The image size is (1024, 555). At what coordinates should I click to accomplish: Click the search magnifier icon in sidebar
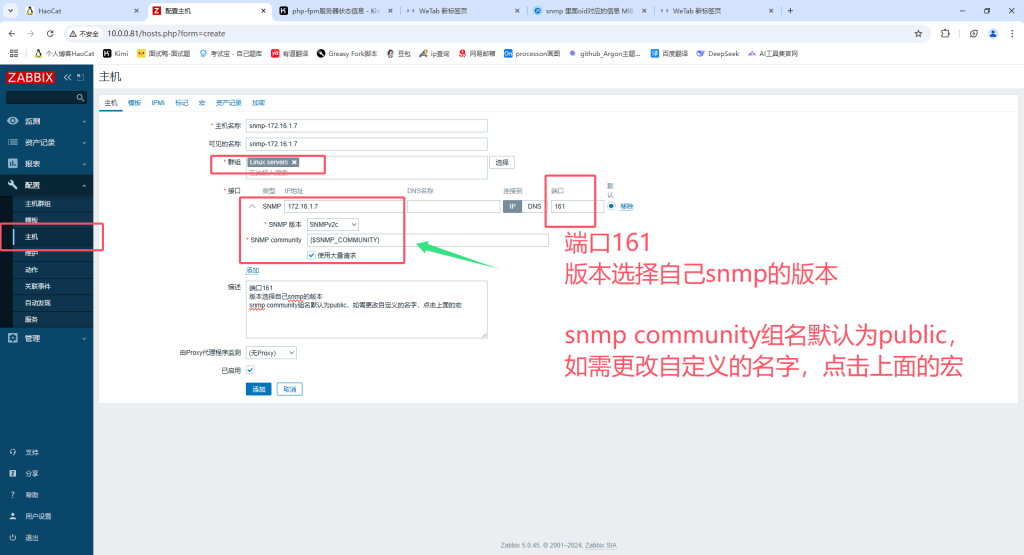[81, 98]
